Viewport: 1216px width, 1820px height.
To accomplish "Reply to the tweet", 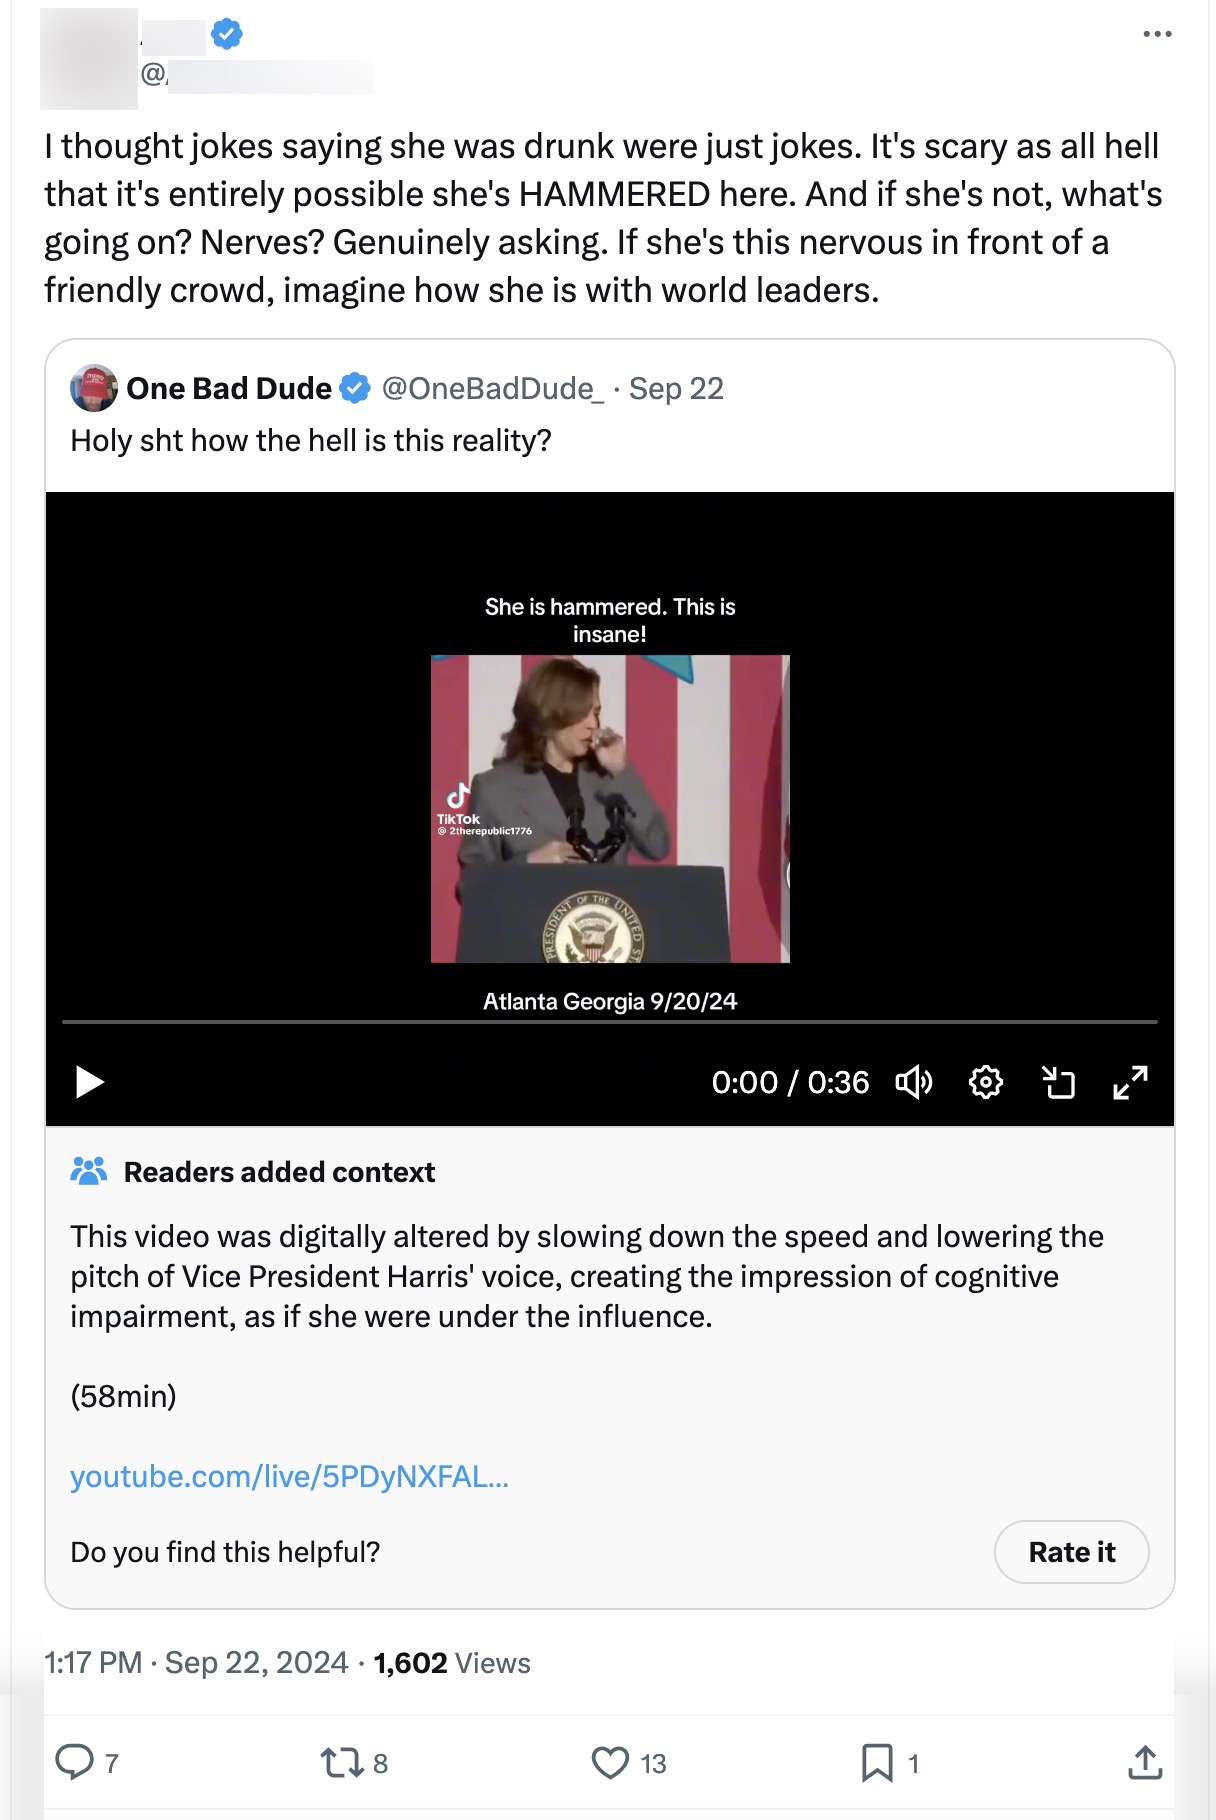I will point(77,1763).
